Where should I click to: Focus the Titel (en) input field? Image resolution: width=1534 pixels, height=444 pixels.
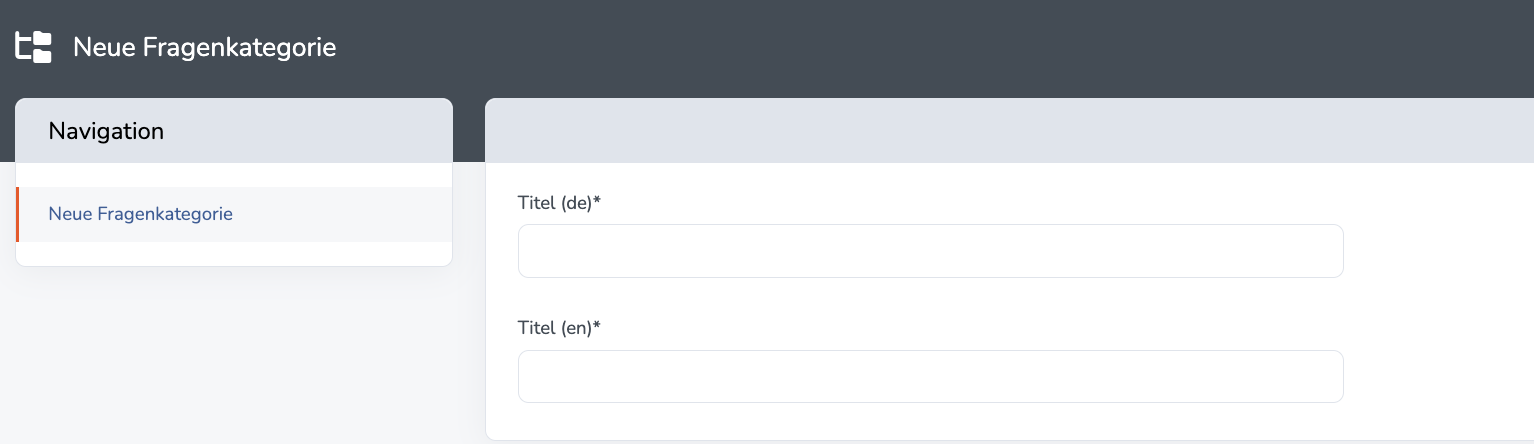click(x=930, y=376)
